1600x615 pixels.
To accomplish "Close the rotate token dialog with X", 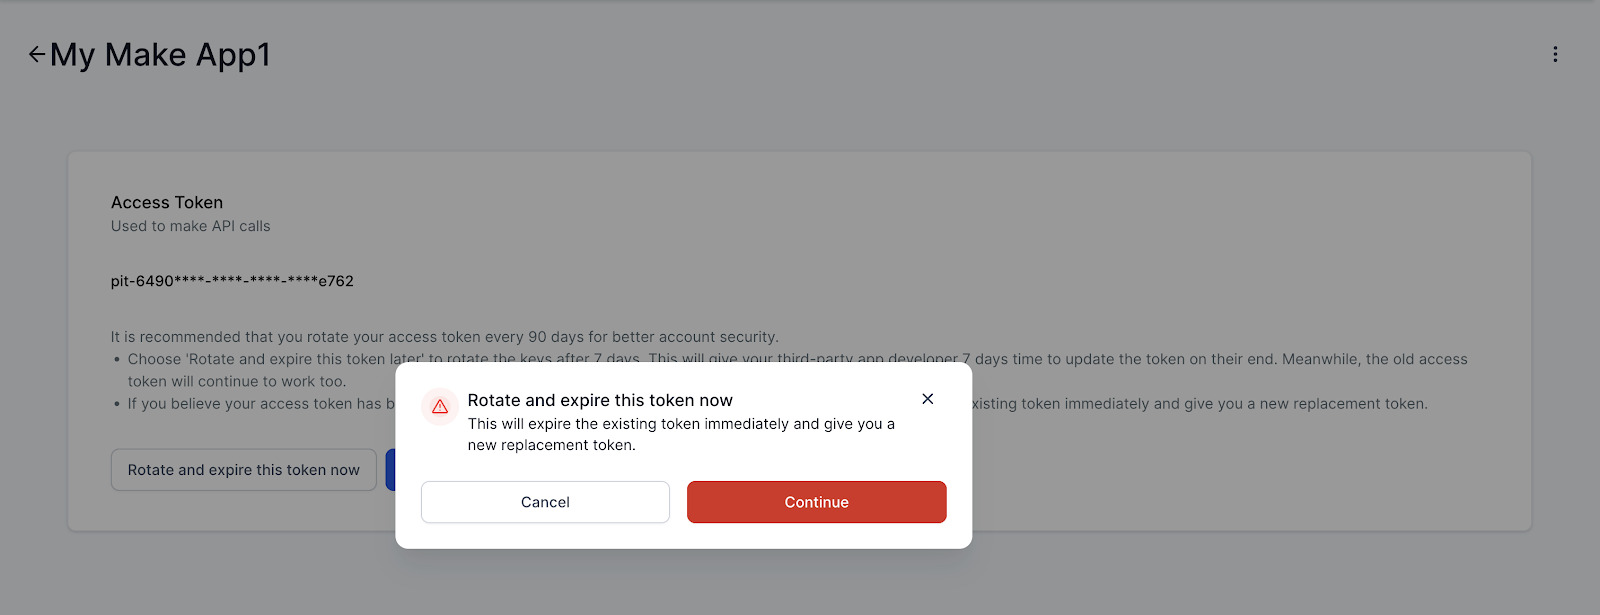I will (928, 399).
